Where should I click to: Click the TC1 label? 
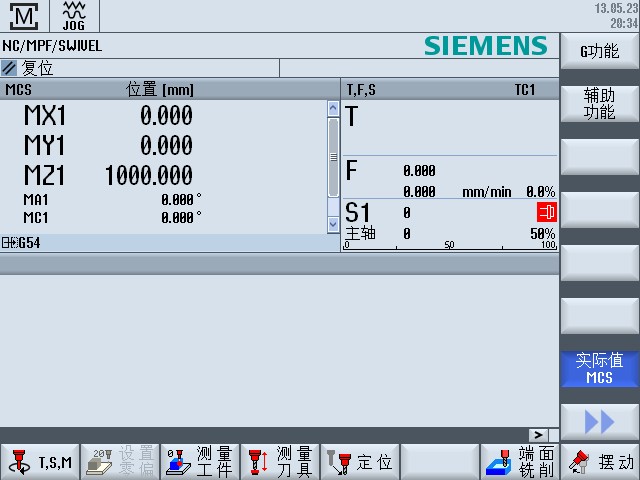(524, 90)
